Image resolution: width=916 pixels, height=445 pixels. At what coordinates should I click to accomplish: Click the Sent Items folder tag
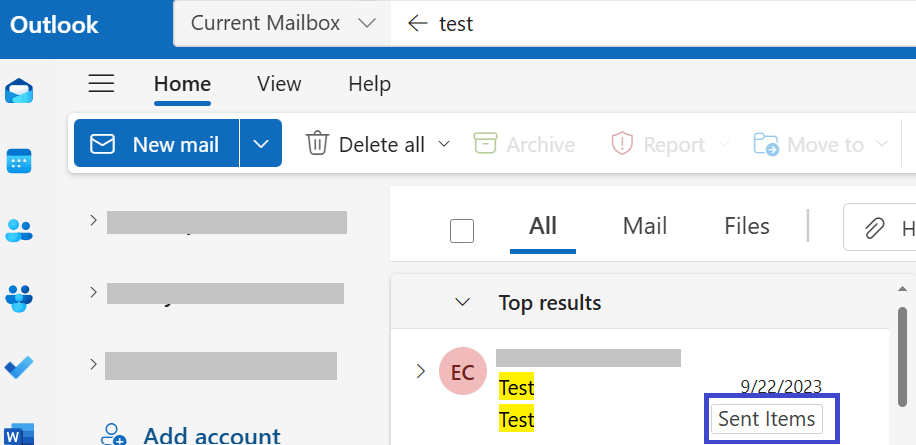click(x=766, y=419)
